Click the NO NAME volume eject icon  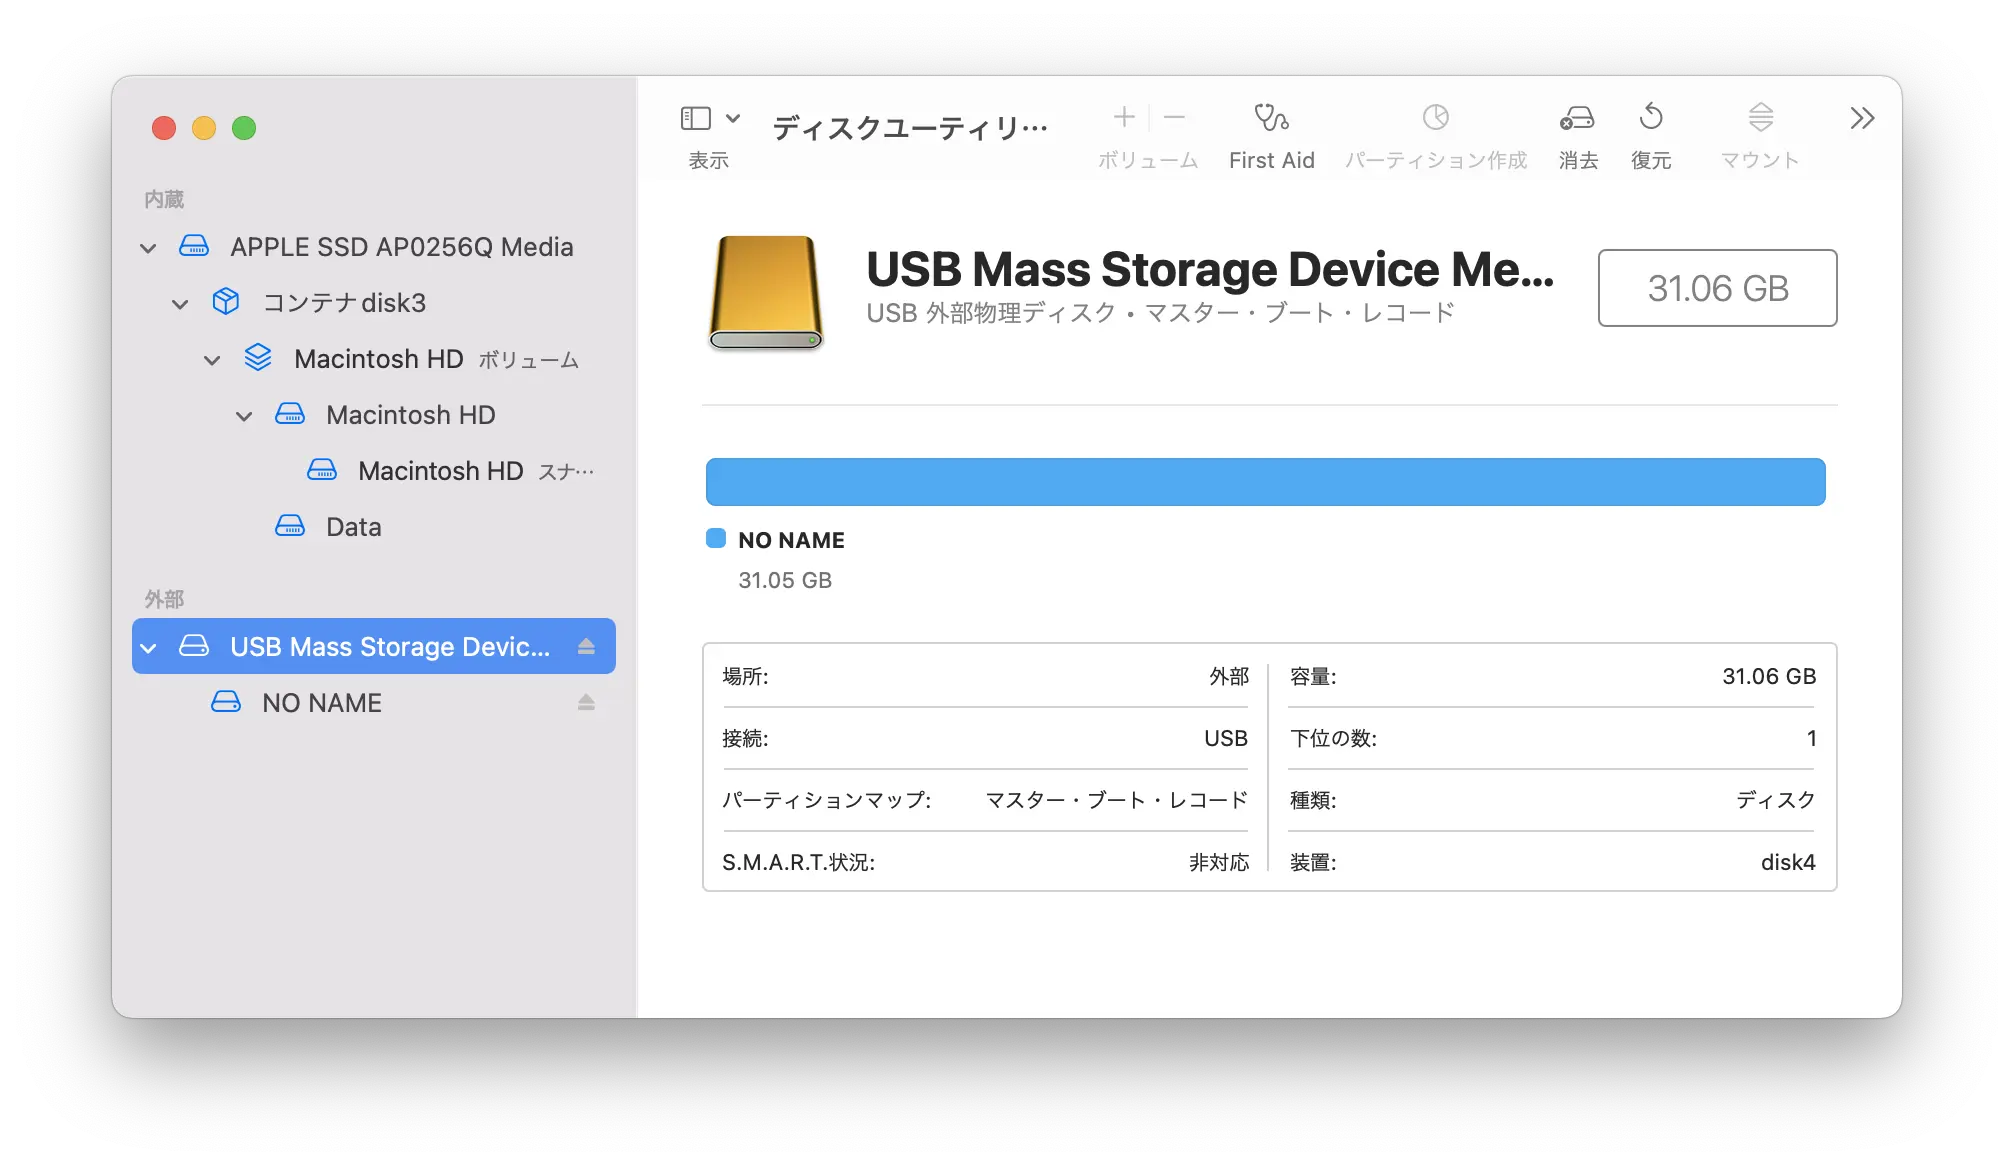pos(587,701)
